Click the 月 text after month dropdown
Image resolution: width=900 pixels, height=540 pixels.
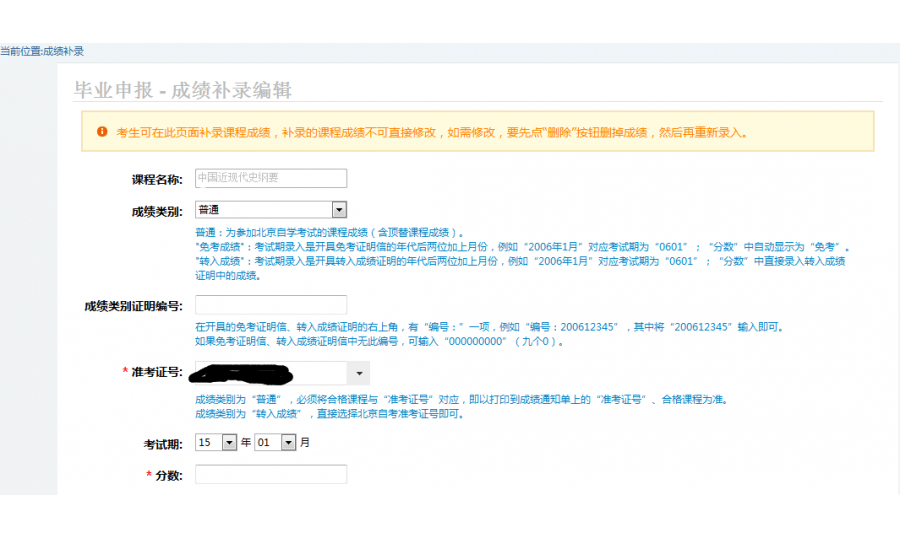pyautogui.click(x=305, y=442)
